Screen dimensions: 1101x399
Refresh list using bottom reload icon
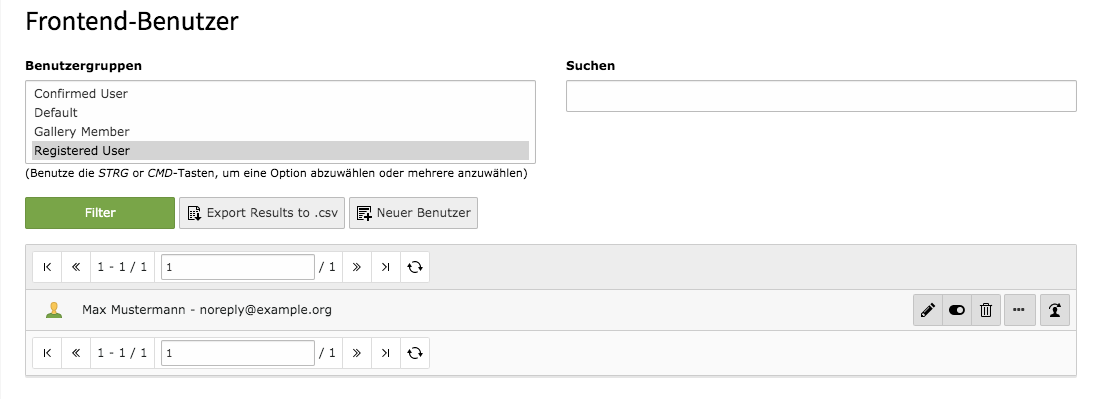pyautogui.click(x=415, y=353)
